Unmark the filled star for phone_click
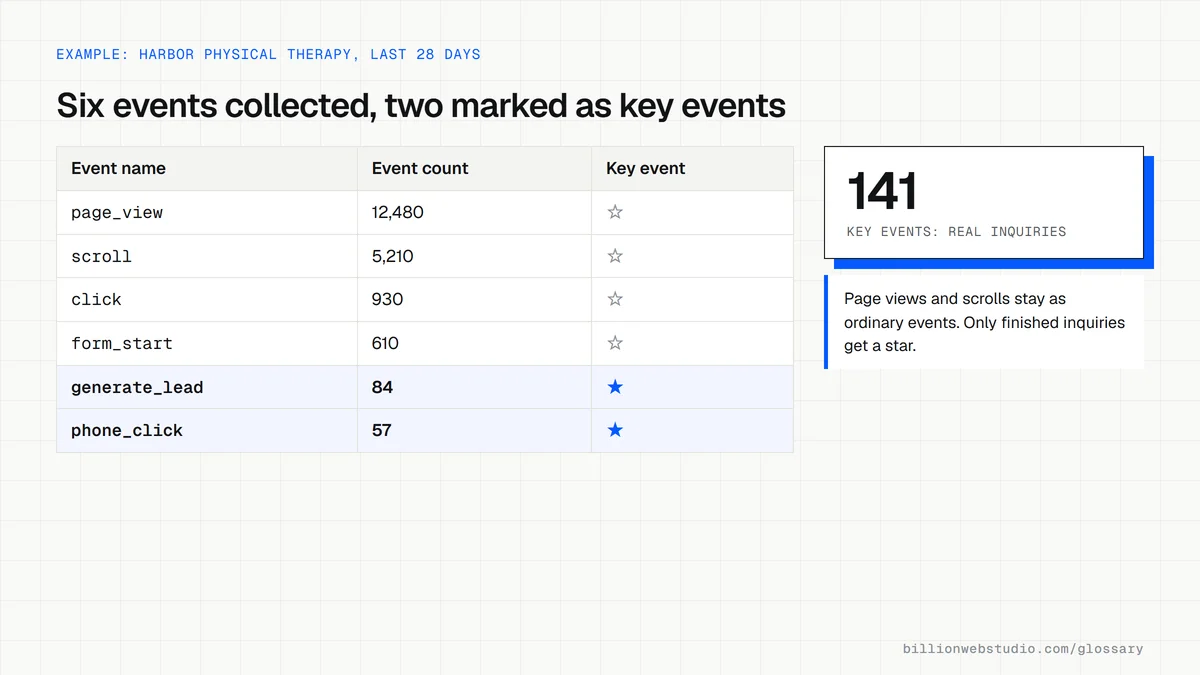 615,430
